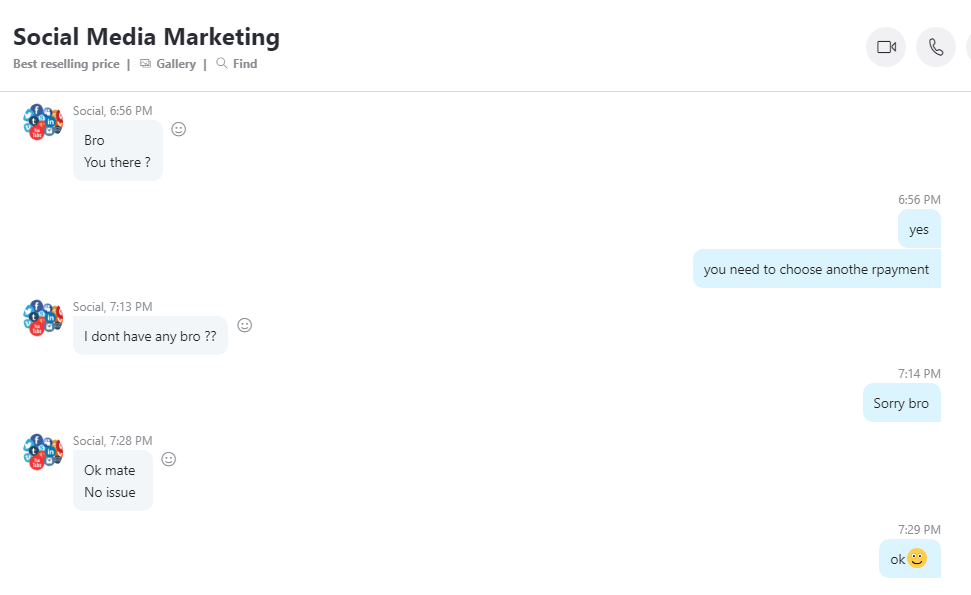Open the Gallery link
The height and width of the screenshot is (595, 971).
coord(176,64)
